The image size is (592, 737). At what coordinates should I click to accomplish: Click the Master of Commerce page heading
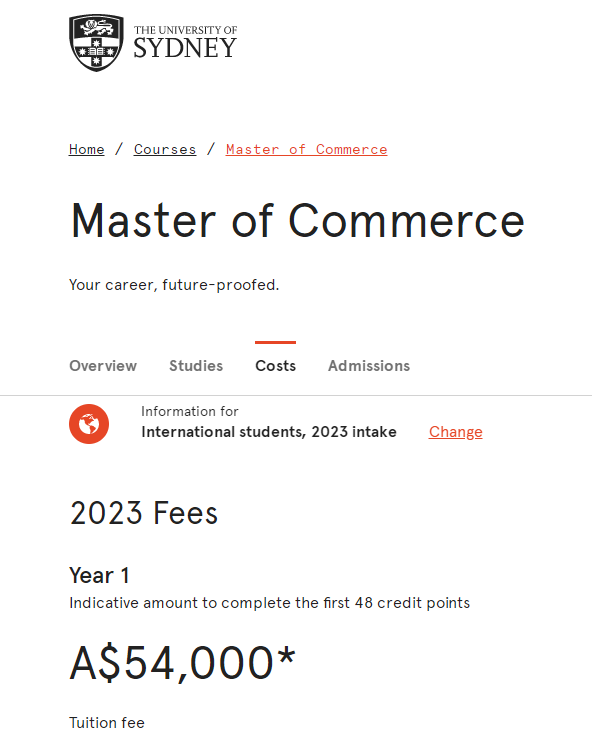coord(297,220)
